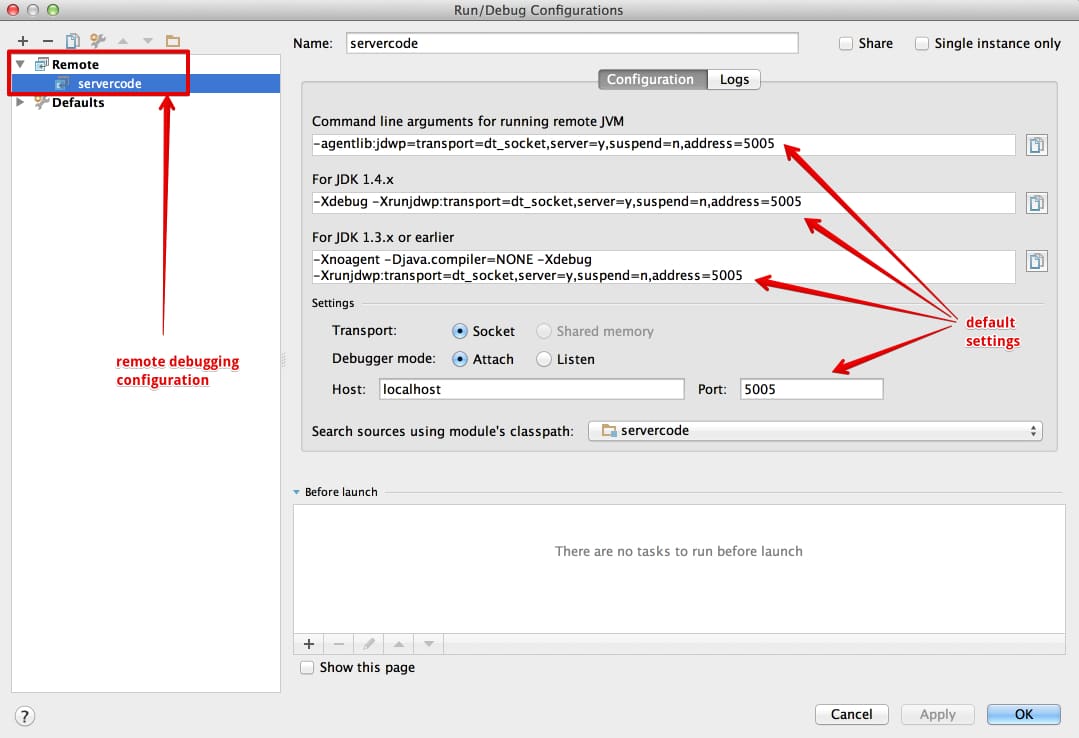Open the Configuration tab
This screenshot has width=1079, height=738.
point(652,79)
